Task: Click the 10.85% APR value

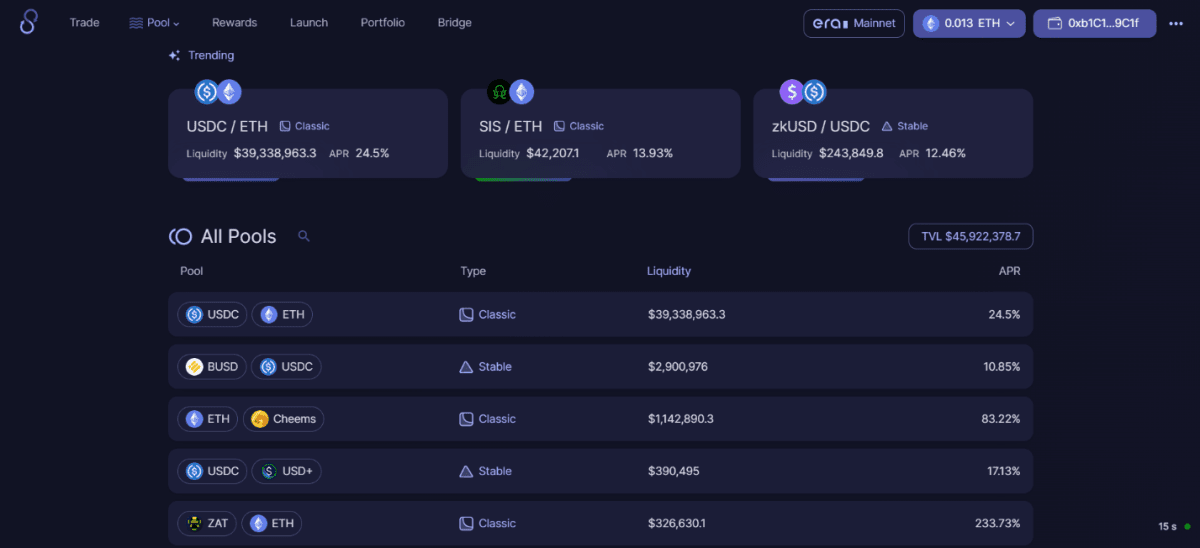Action: coord(1002,367)
